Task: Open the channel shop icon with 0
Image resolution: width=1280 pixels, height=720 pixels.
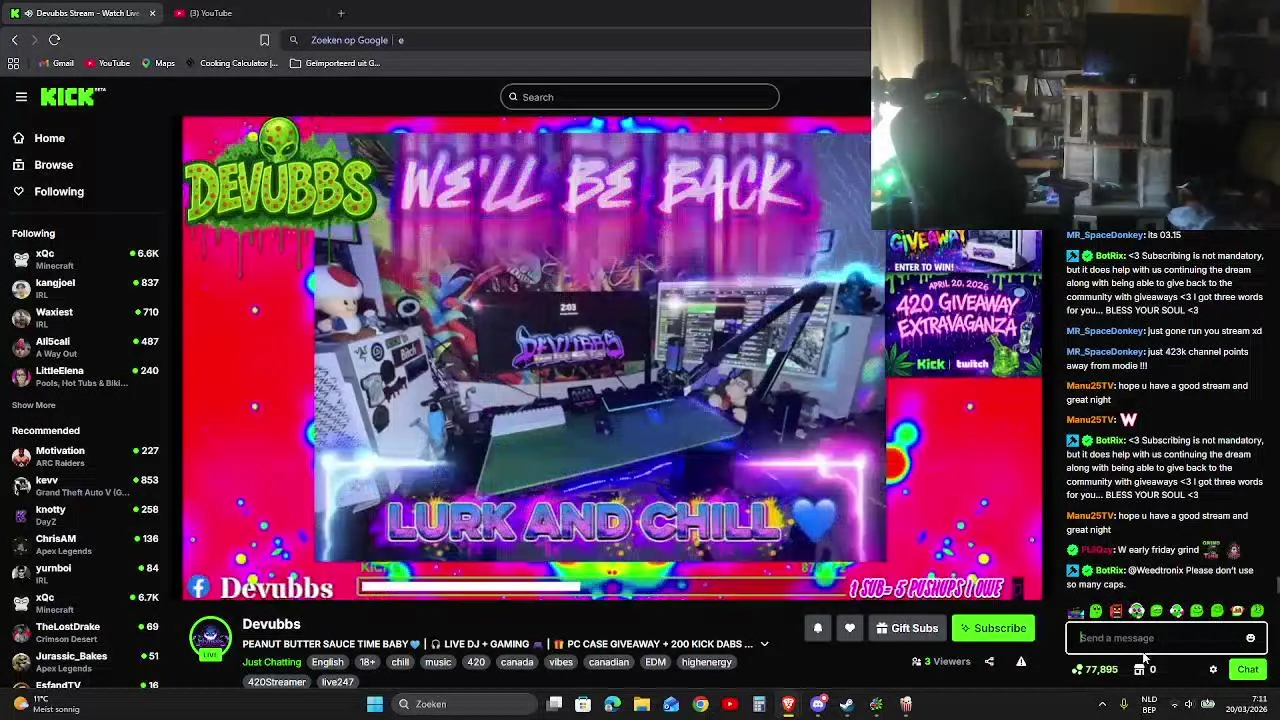Action: pyautogui.click(x=1144, y=670)
